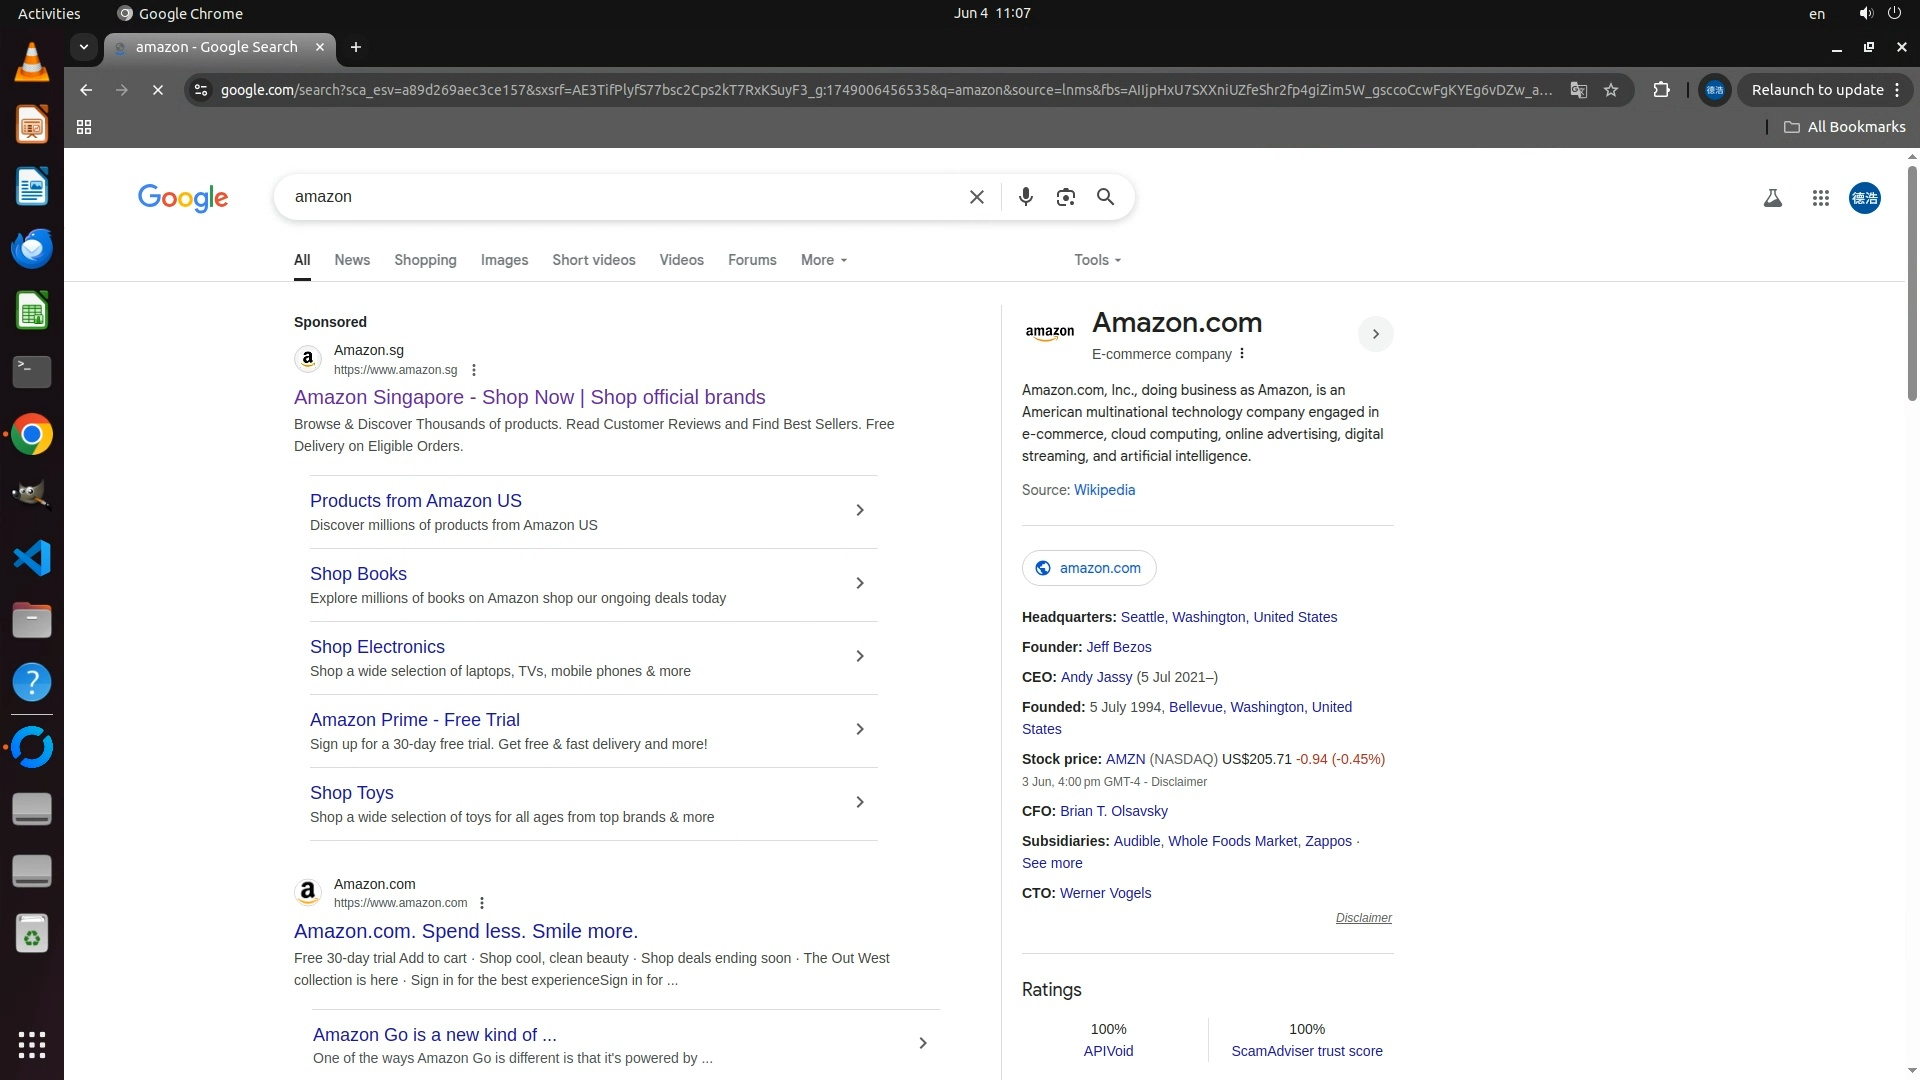
Task: Click the amazon.com website button
Action: click(x=1089, y=568)
